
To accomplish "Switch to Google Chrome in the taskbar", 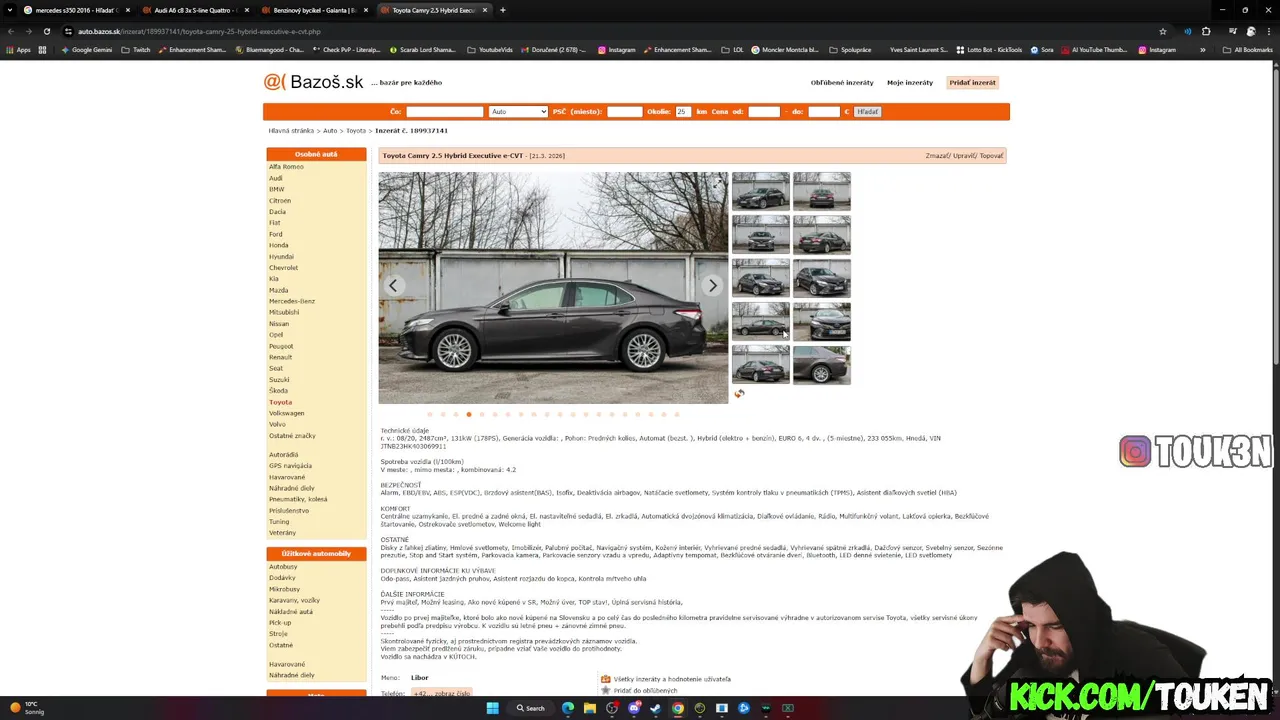I will coord(678,708).
